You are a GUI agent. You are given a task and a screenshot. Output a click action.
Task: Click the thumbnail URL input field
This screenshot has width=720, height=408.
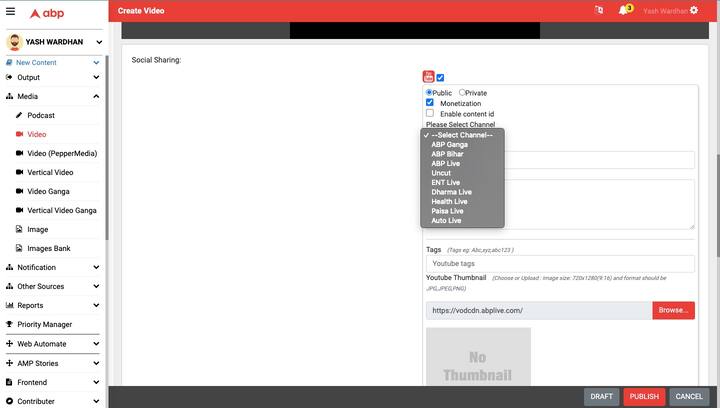tap(539, 310)
